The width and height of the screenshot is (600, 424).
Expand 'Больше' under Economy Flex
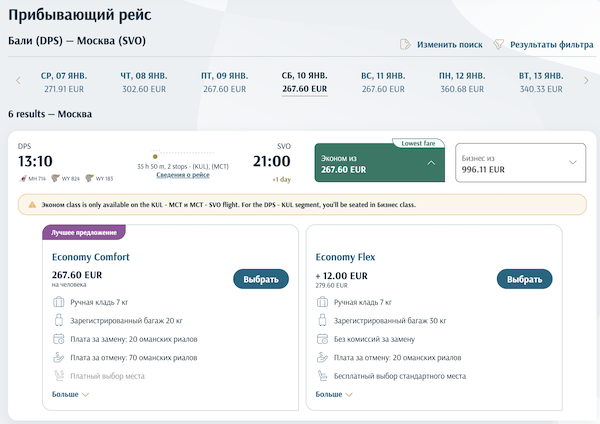334,395
